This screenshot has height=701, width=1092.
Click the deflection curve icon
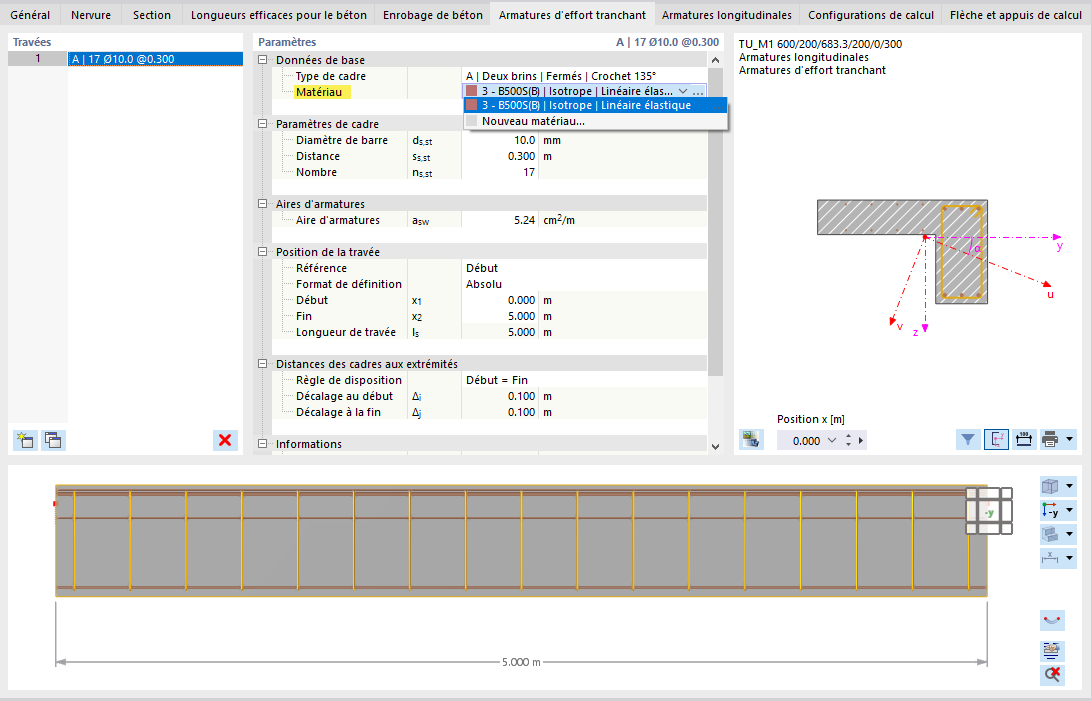pyautogui.click(x=1052, y=620)
